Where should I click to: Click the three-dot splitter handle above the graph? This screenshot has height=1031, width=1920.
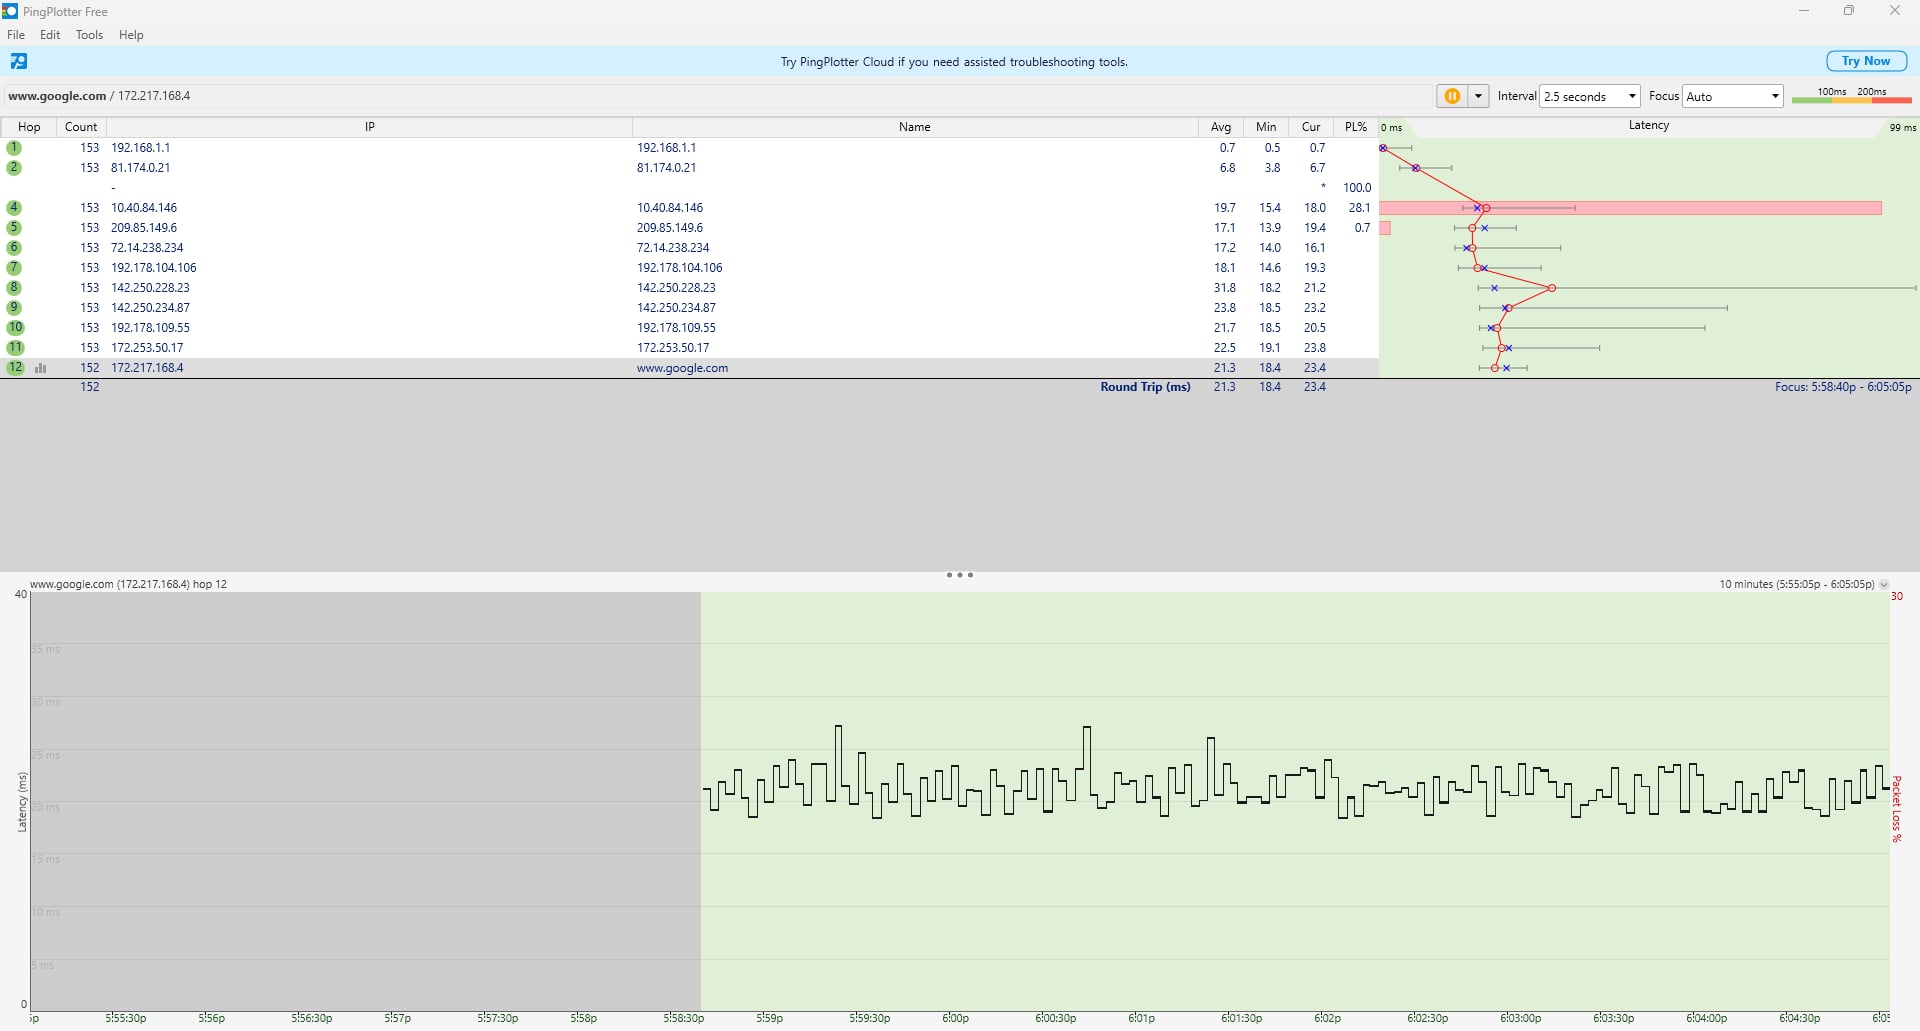[x=960, y=575]
